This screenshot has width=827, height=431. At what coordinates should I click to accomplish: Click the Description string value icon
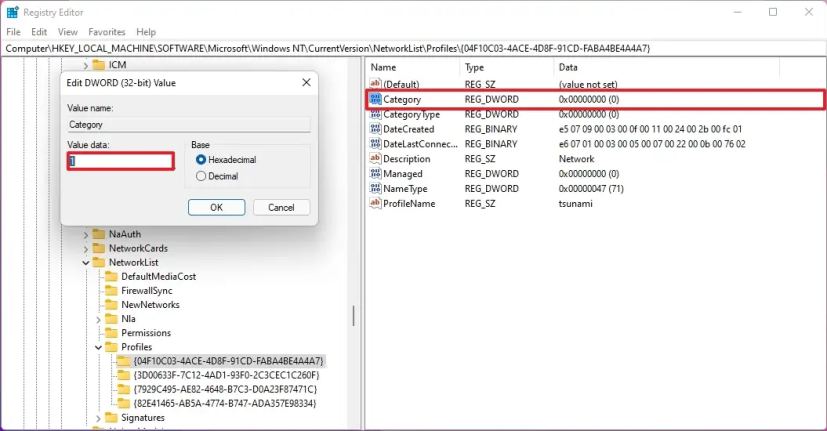click(376, 158)
